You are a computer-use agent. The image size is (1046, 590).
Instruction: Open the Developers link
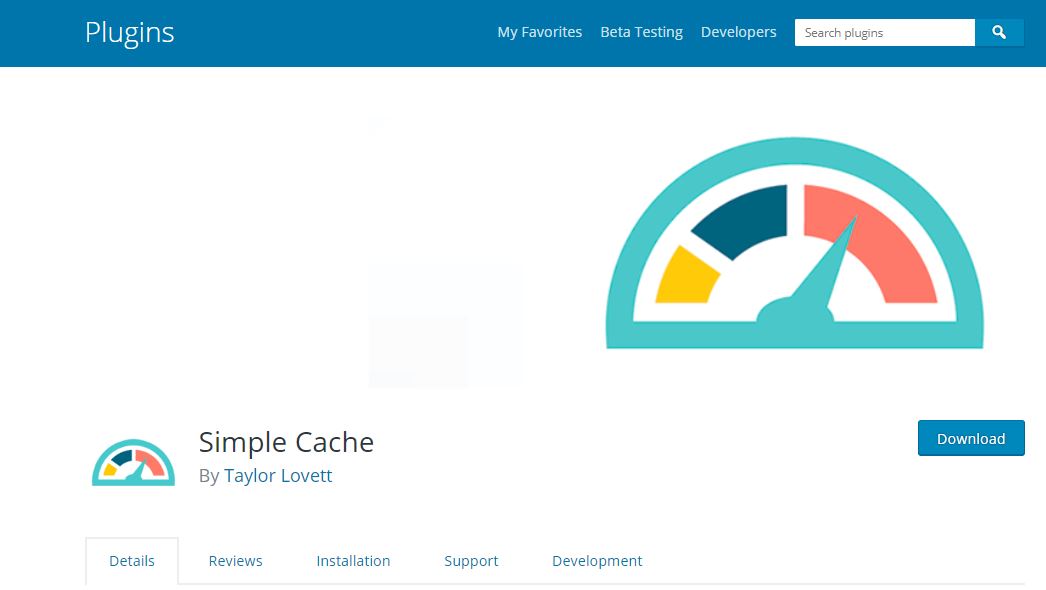coord(738,32)
